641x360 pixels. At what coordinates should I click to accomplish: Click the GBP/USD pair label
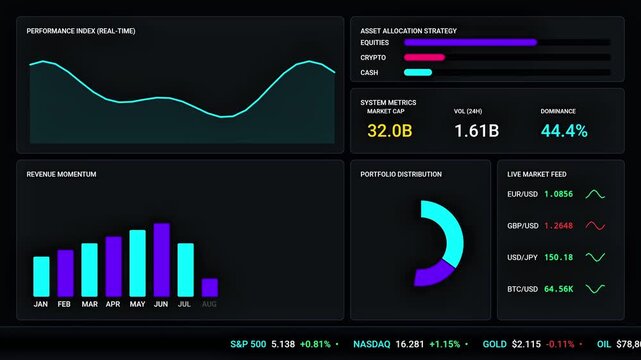522,226
